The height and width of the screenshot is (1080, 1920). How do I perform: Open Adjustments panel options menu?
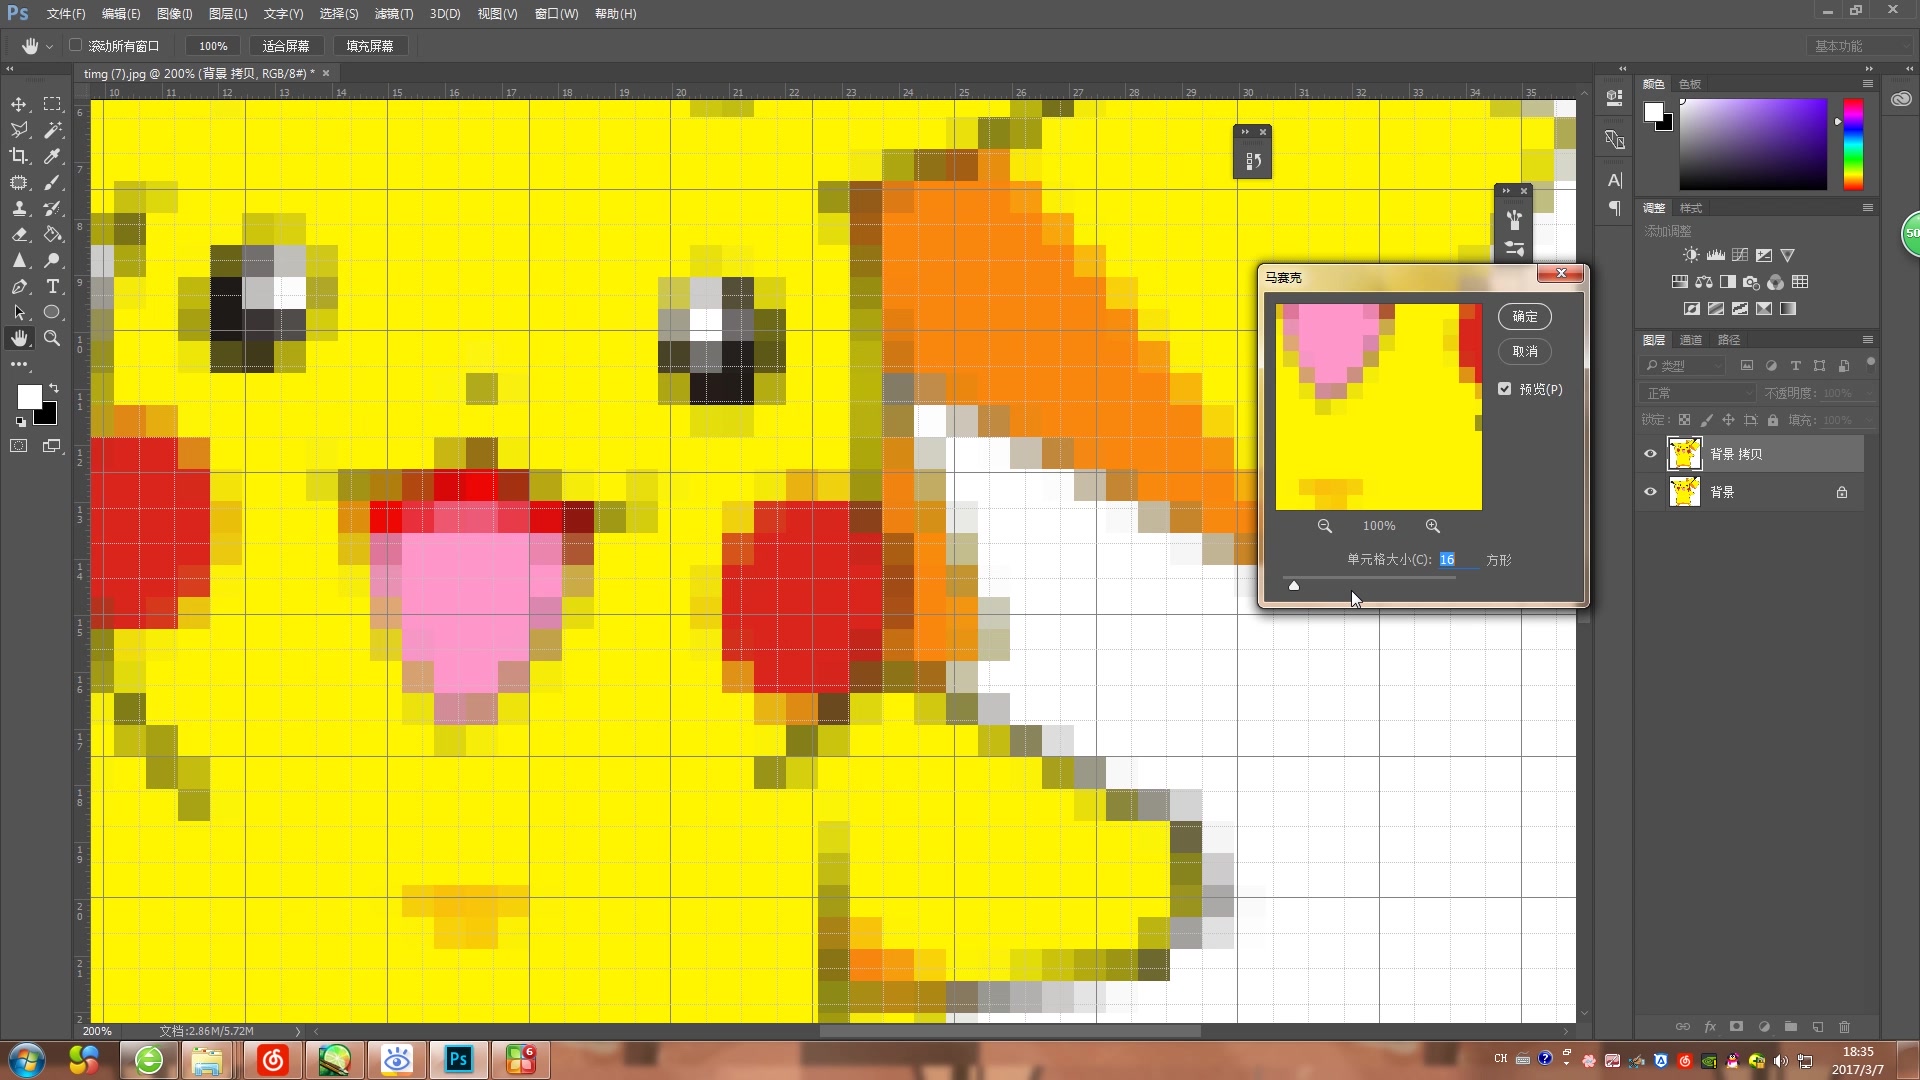point(1867,208)
